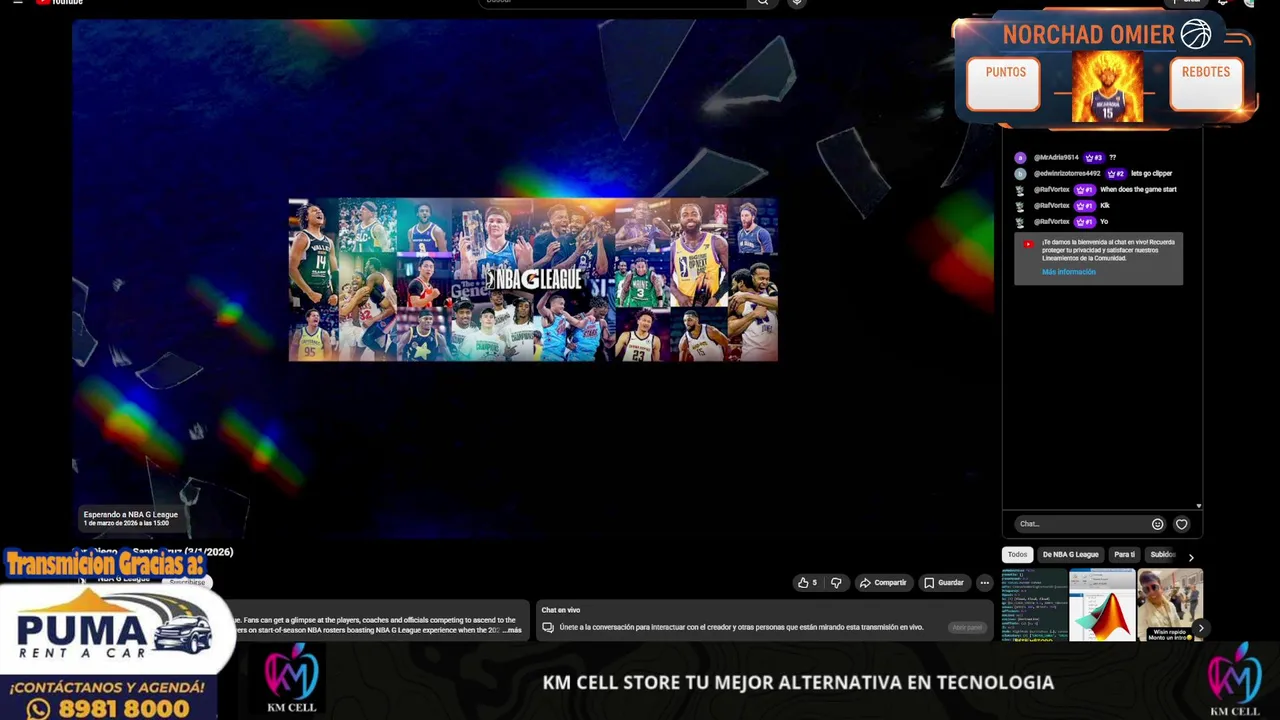Viewport: 1280px width, 720px height.
Task: Click @MrAdria9514 username in chat
Action: click(1056, 158)
